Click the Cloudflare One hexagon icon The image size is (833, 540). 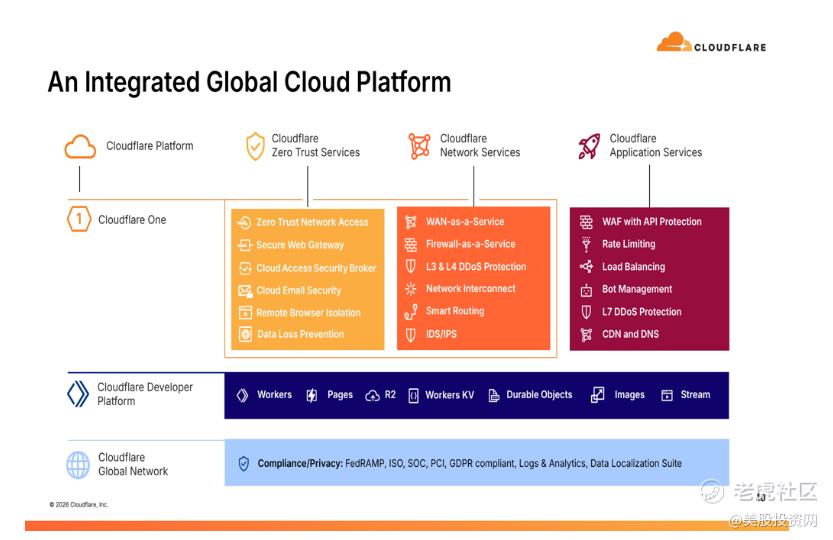[x=79, y=219]
